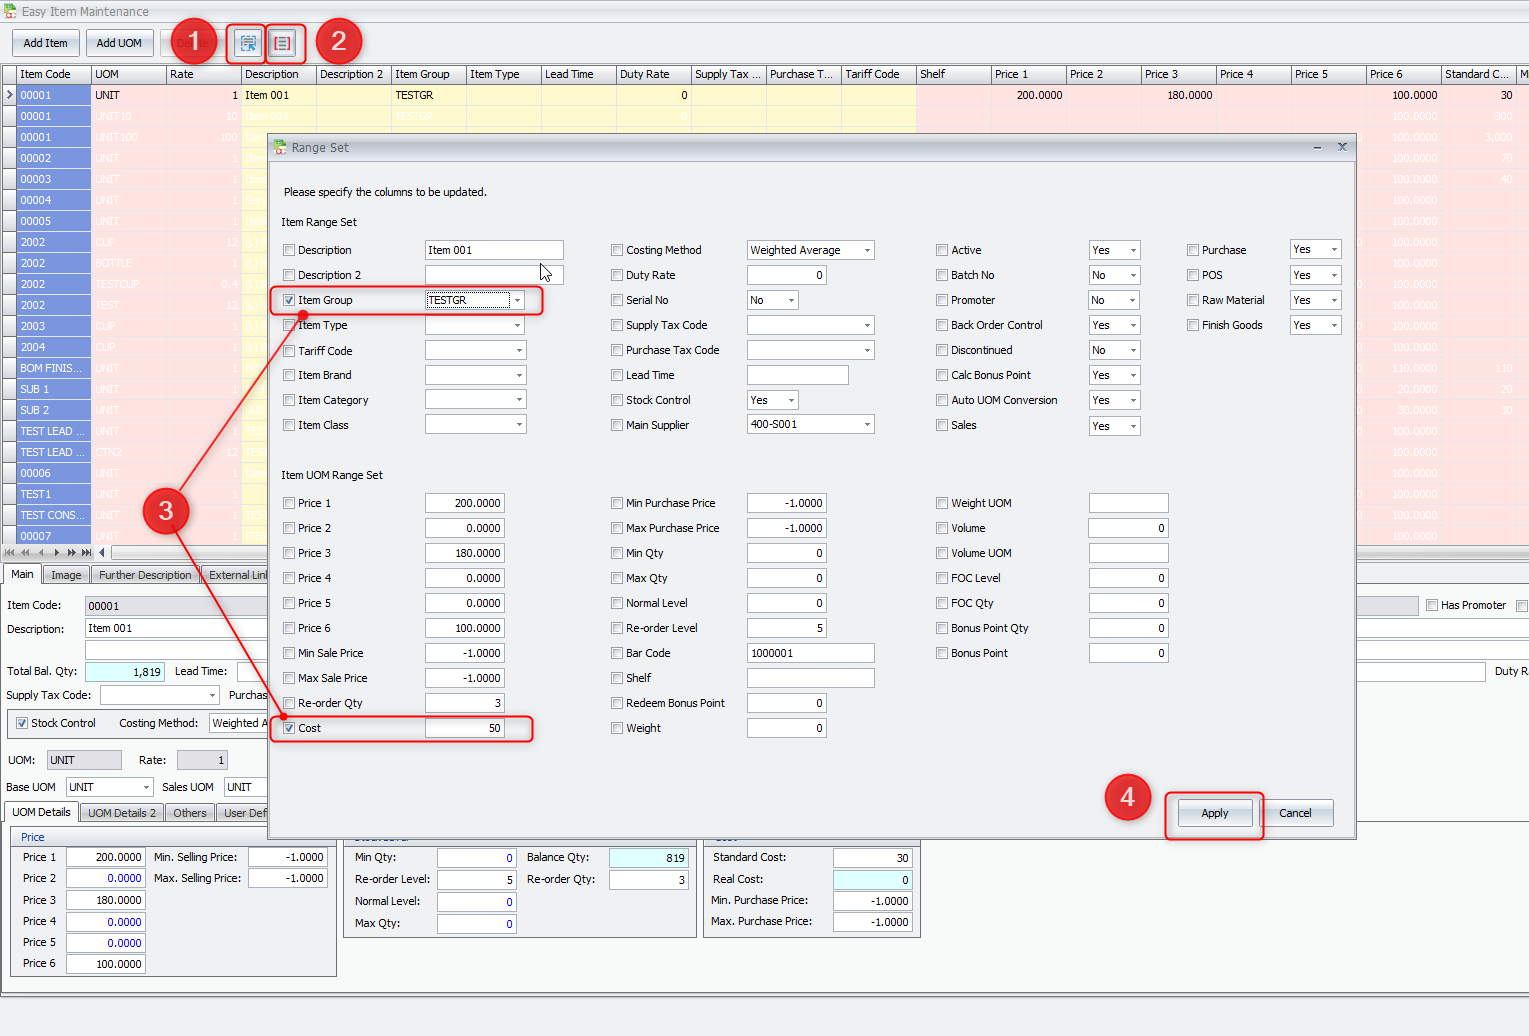Open the Item Type dropdown in Range Set
This screenshot has width=1529, height=1036.
[x=518, y=324]
